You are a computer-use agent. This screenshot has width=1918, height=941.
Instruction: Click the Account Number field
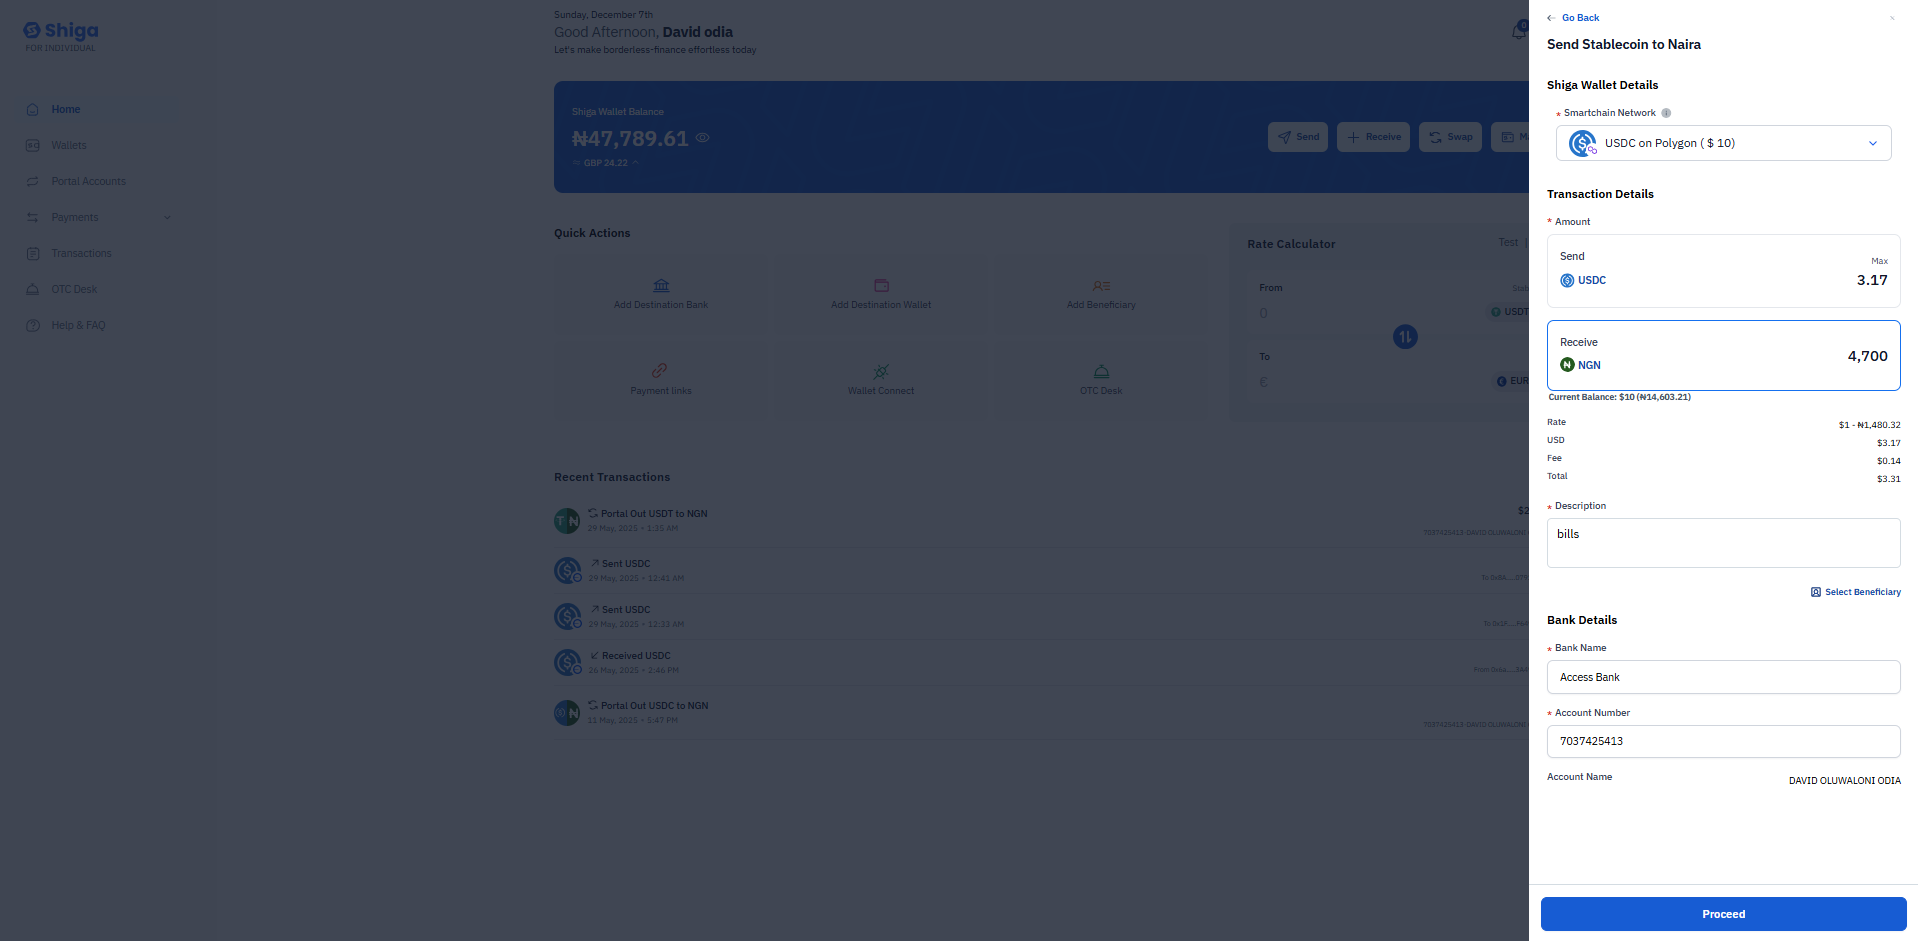(x=1723, y=742)
